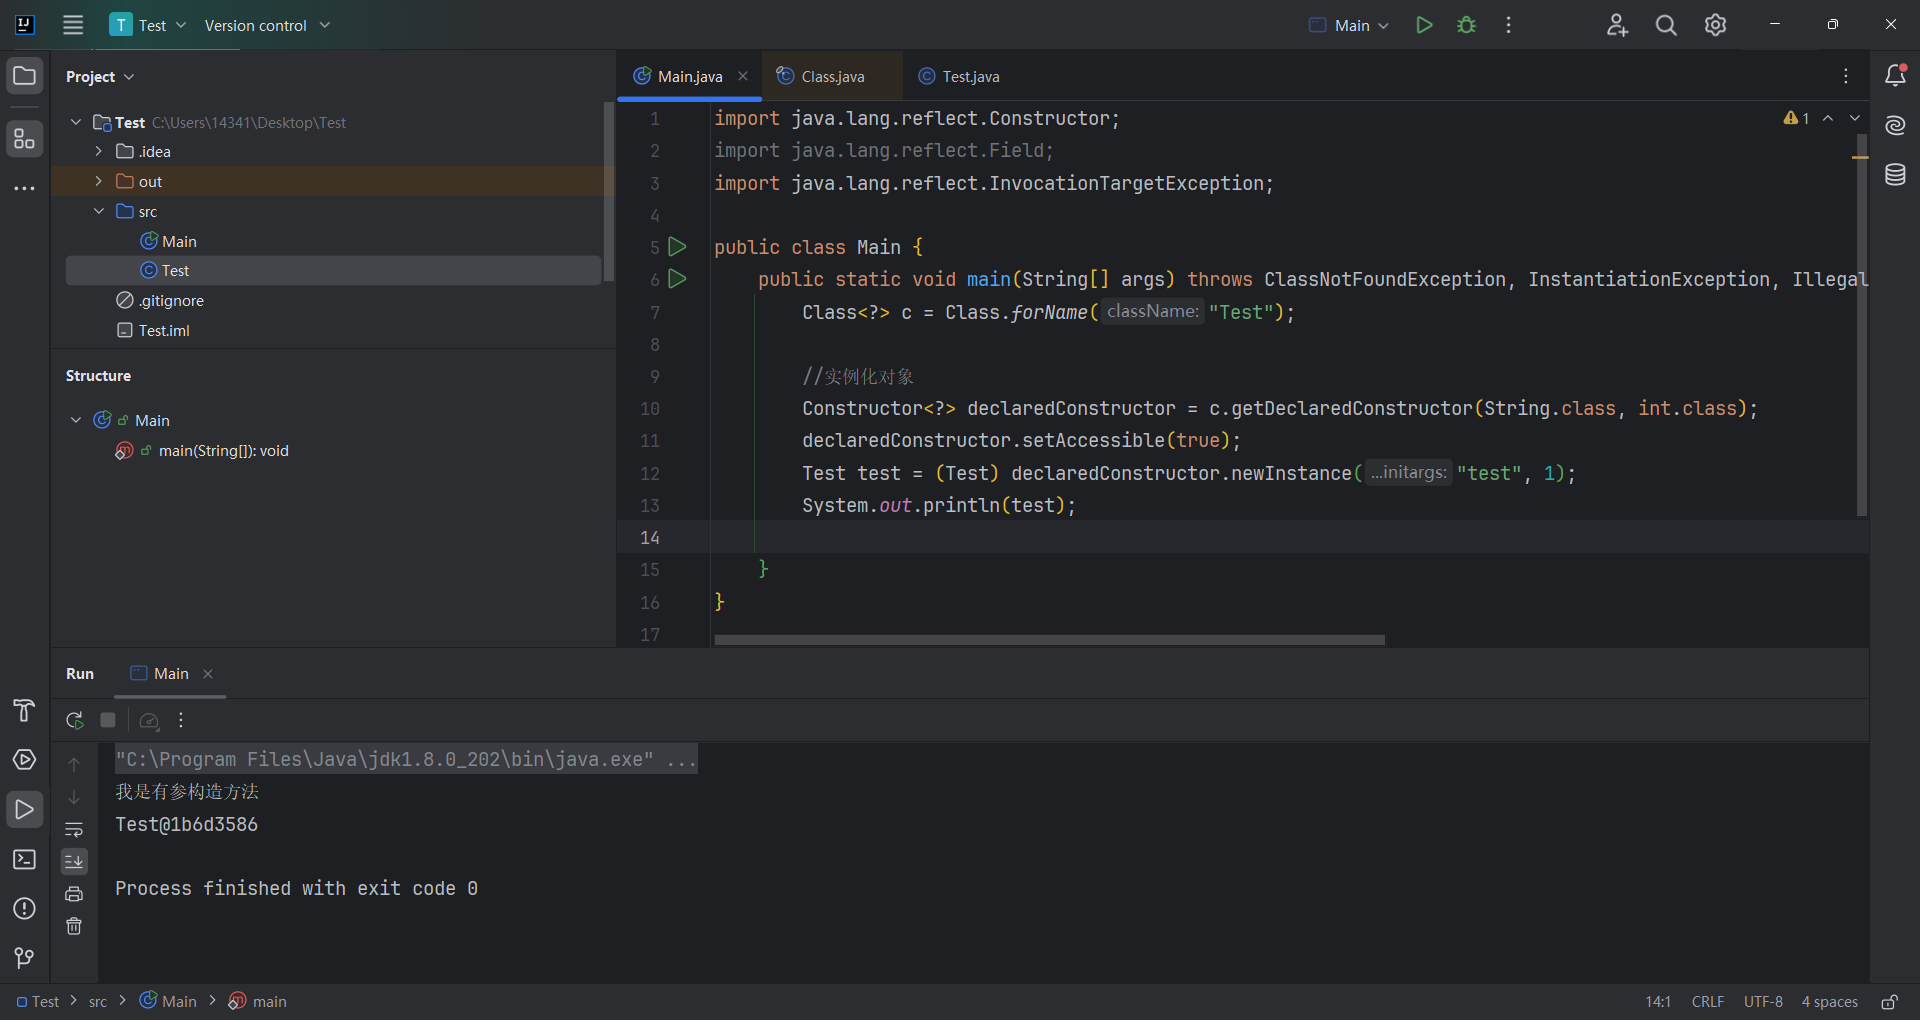The image size is (1920, 1020).
Task: Open editor tabs options menu
Action: click(1846, 76)
